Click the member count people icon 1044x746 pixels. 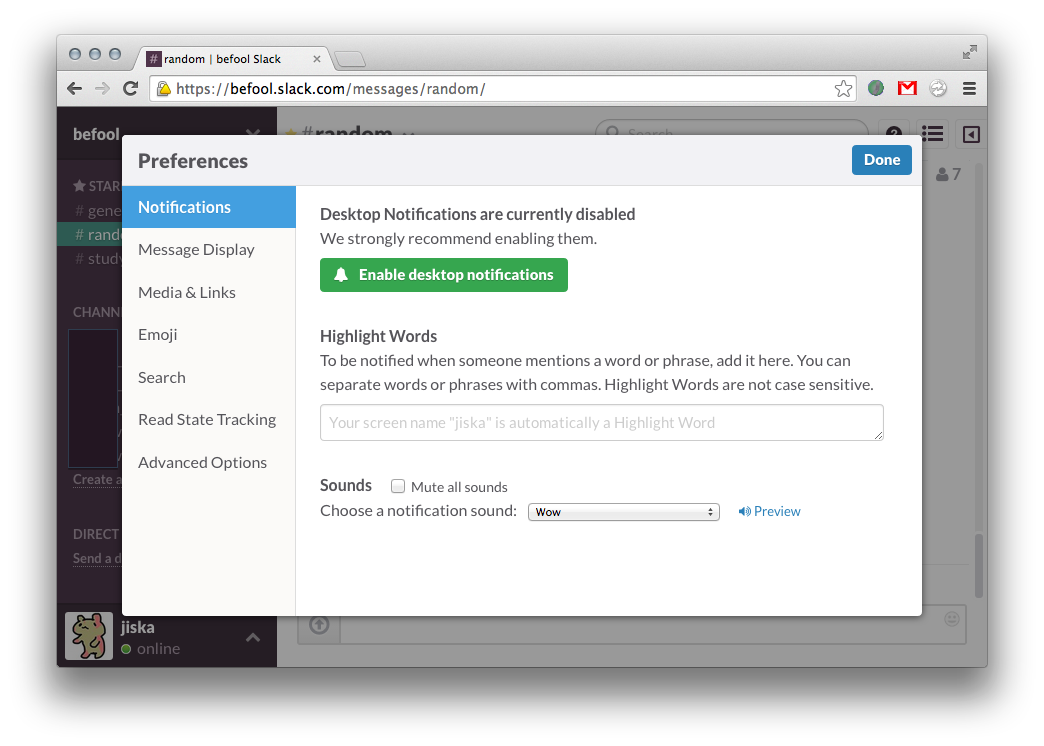pos(942,175)
